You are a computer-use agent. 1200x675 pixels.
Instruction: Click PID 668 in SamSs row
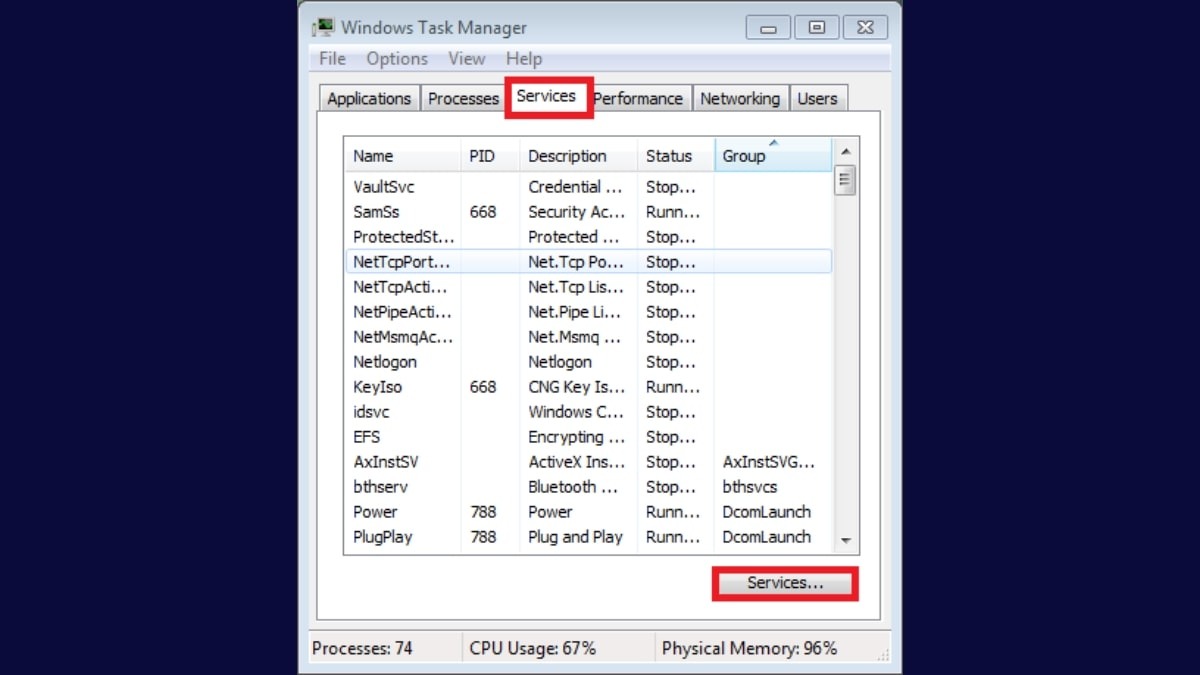coord(483,212)
